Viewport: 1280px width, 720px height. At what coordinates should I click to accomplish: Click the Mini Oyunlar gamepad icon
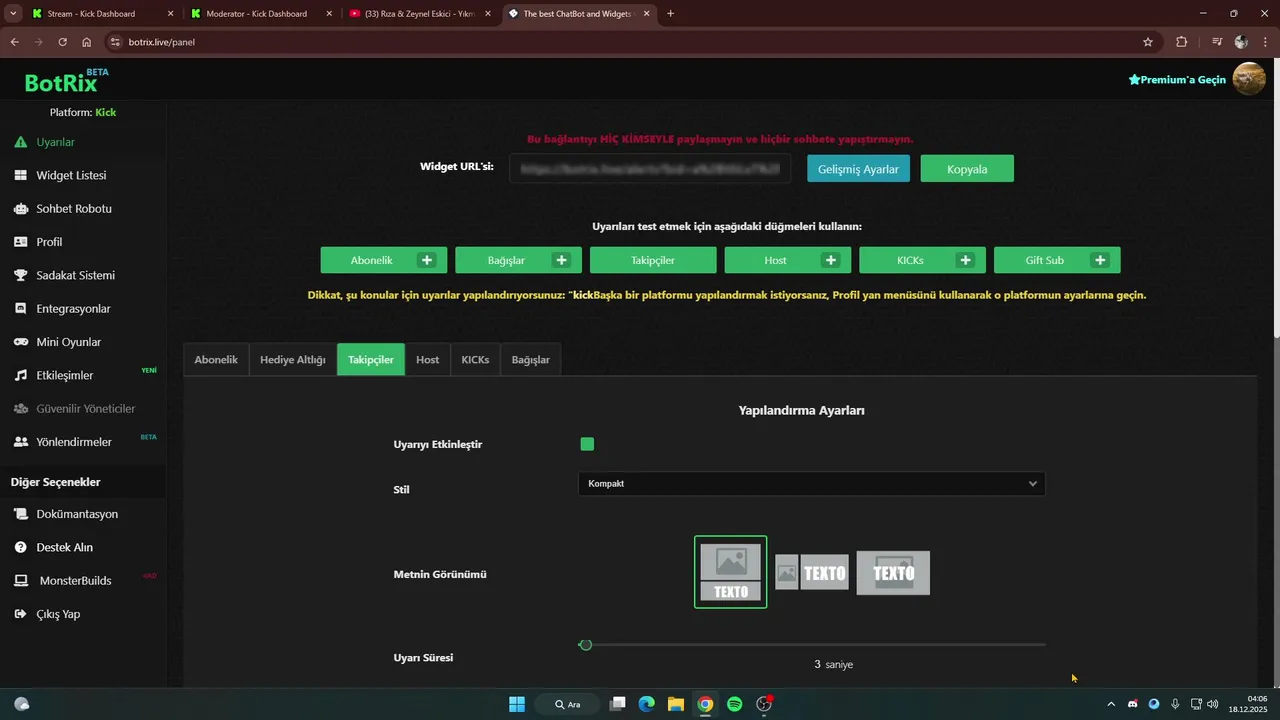coord(20,342)
